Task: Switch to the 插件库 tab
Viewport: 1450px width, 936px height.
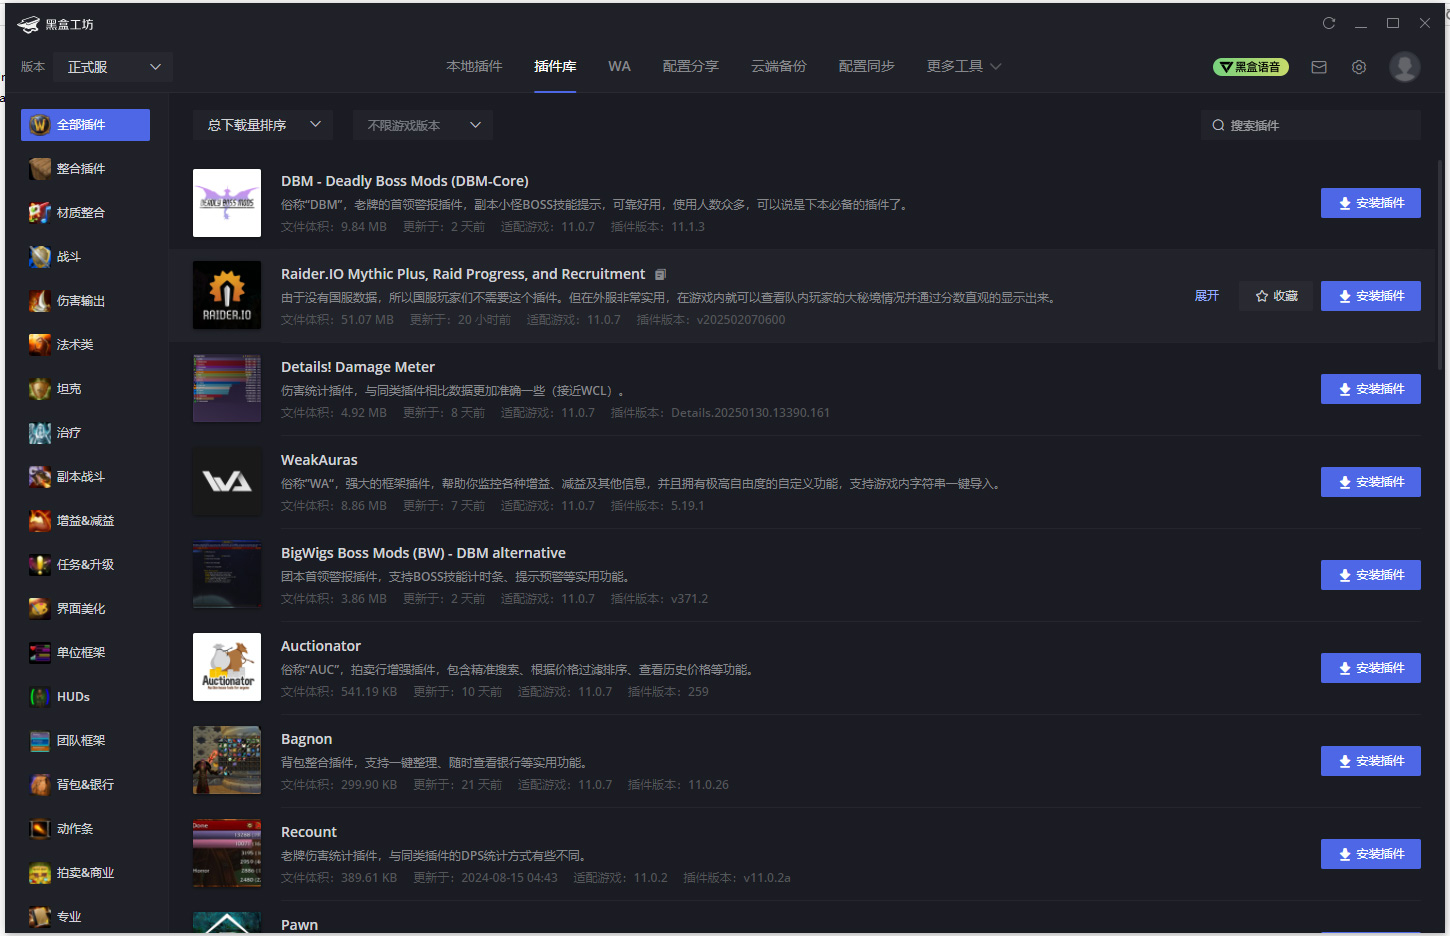Action: tap(555, 66)
